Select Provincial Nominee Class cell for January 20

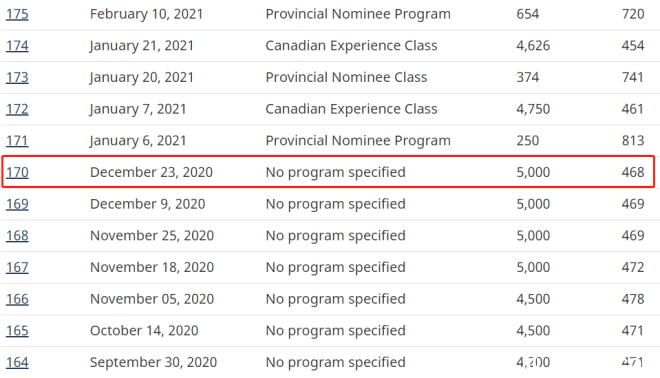coord(346,77)
